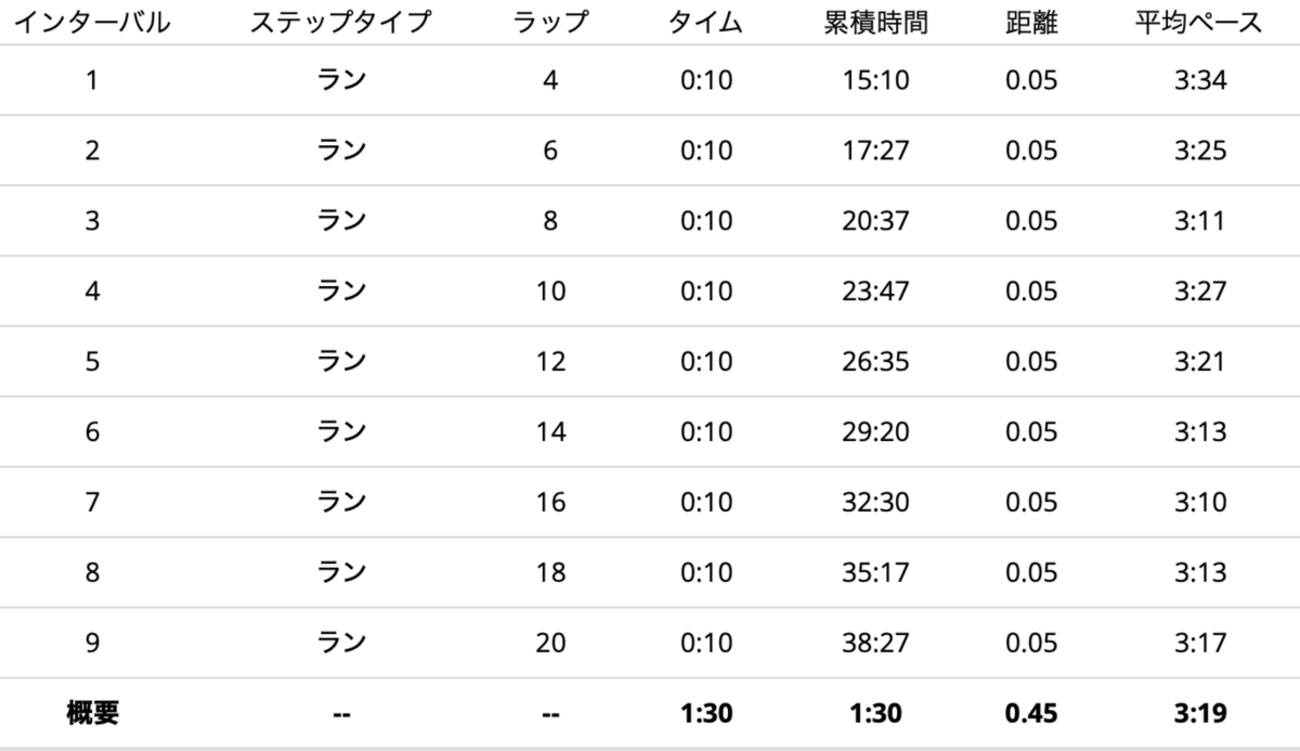Select the 26:35 cumulative time cell
Viewport: 1300px width, 751px height.
[x=875, y=361]
